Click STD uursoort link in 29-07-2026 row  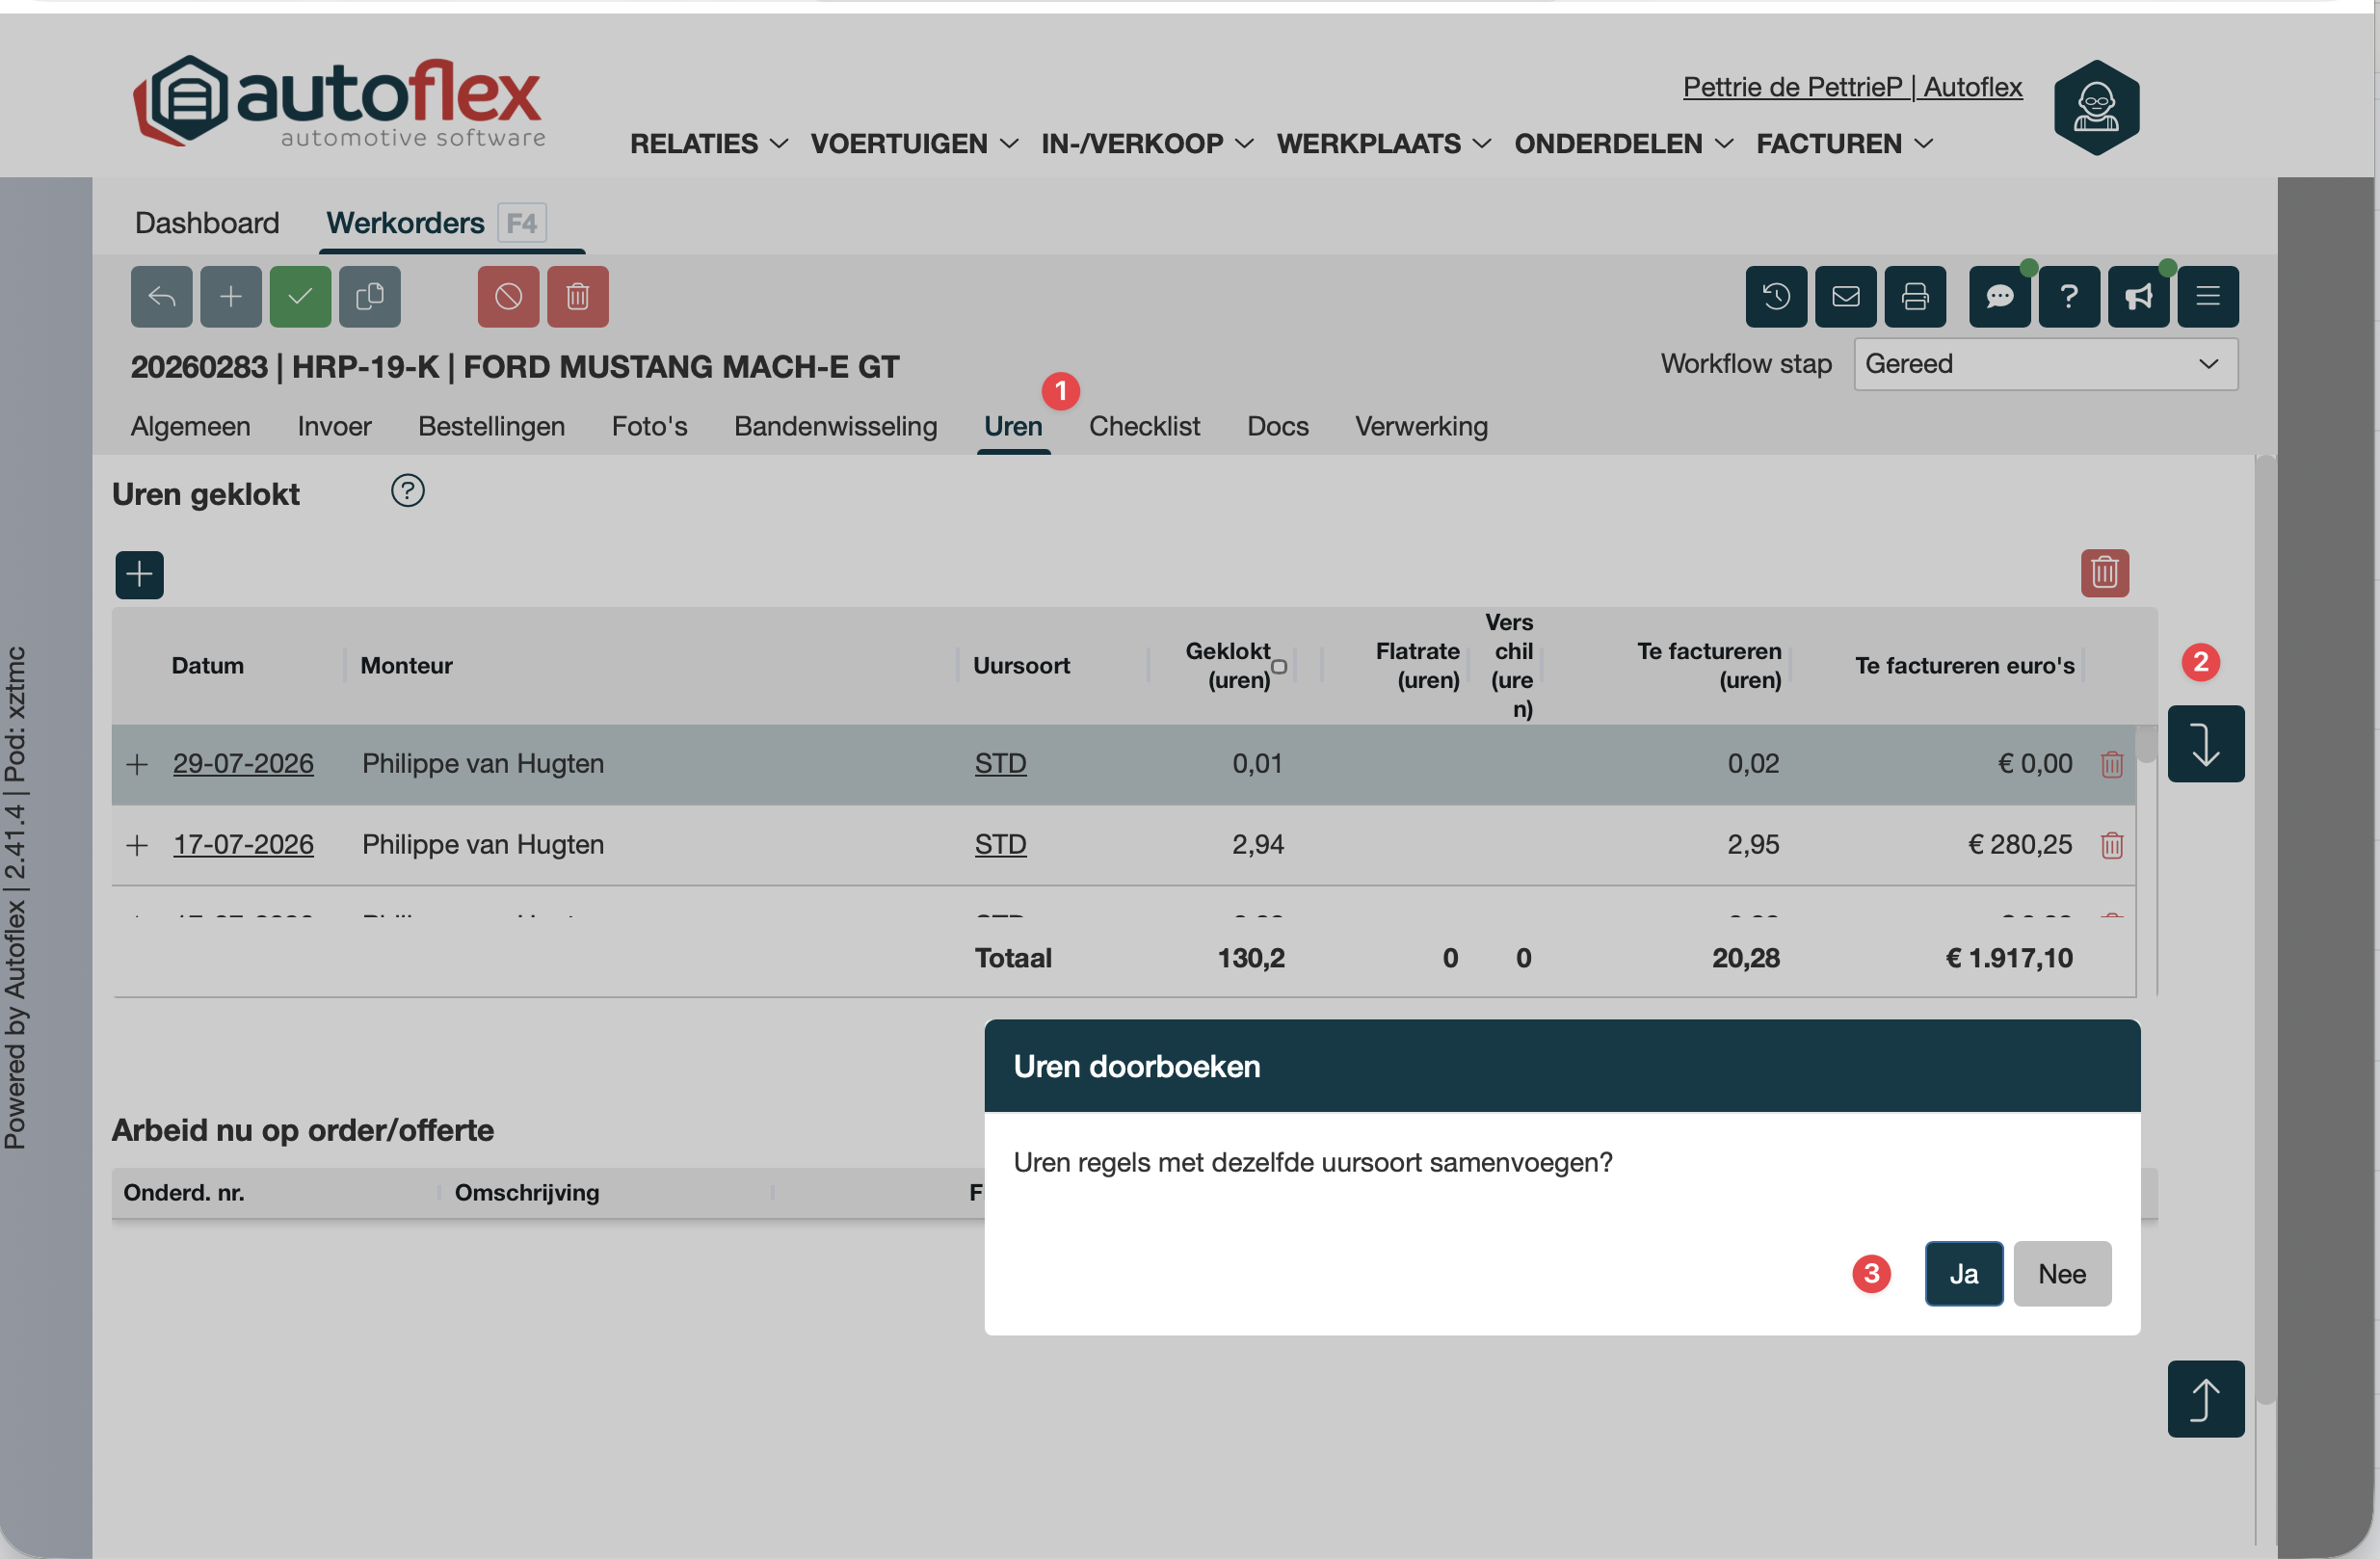point(1000,764)
